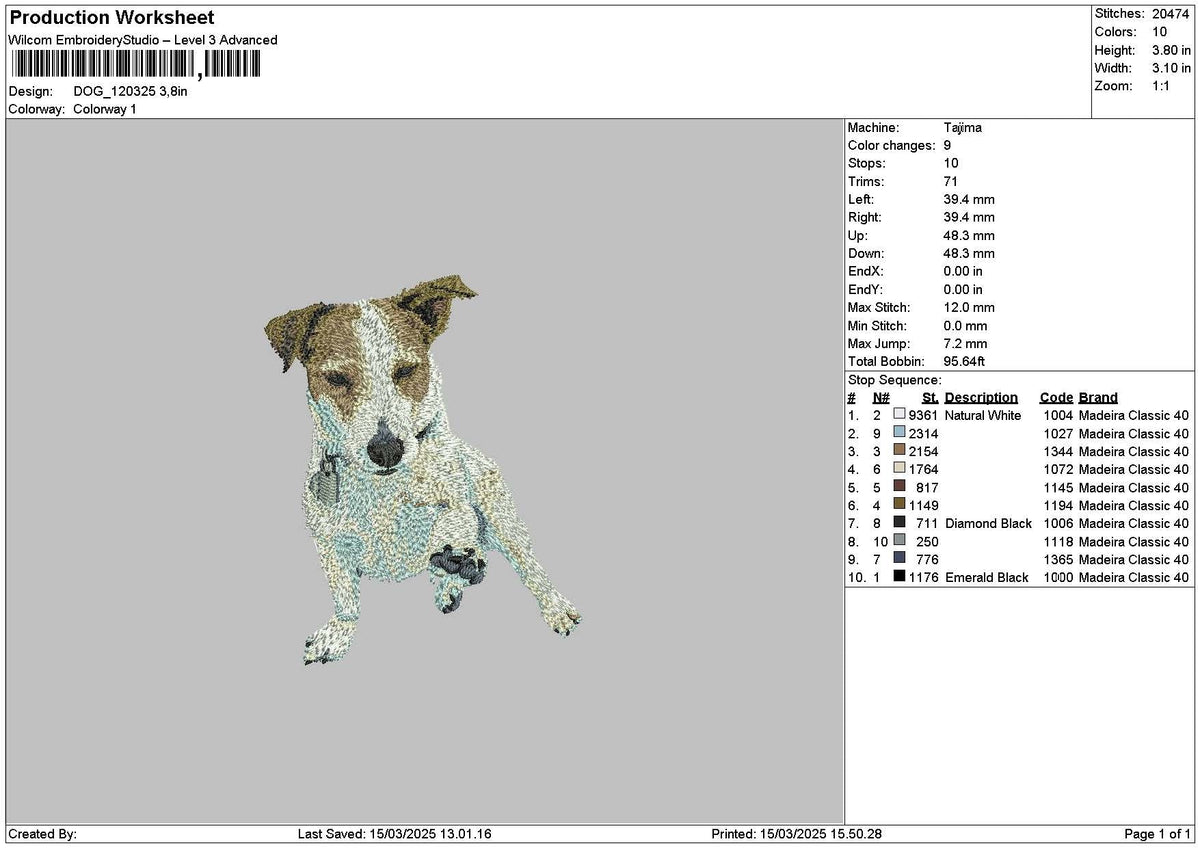Image resolution: width=1200 pixels, height=848 pixels.
Task: Select the navy swatch code 1365
Action: pos(900,559)
